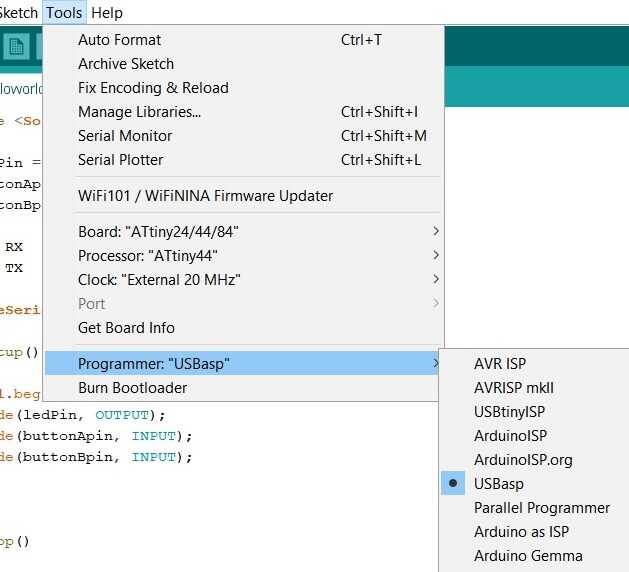Open Manage Libraries

139,112
